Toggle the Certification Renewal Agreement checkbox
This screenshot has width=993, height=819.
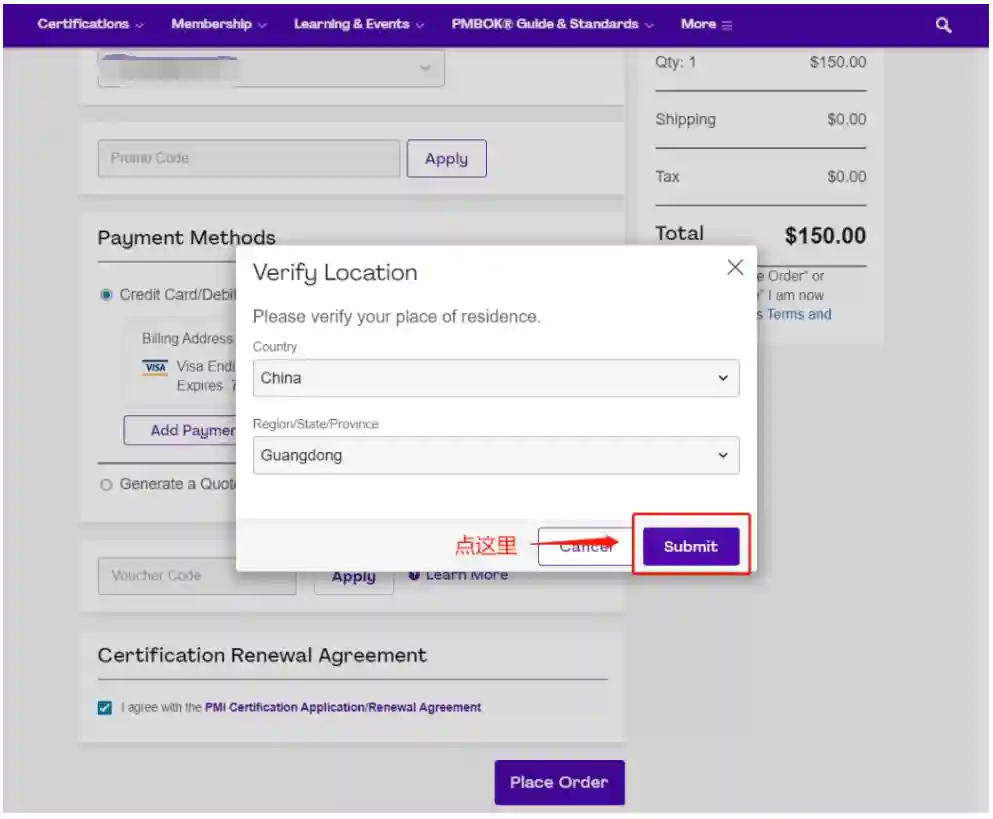pos(105,708)
